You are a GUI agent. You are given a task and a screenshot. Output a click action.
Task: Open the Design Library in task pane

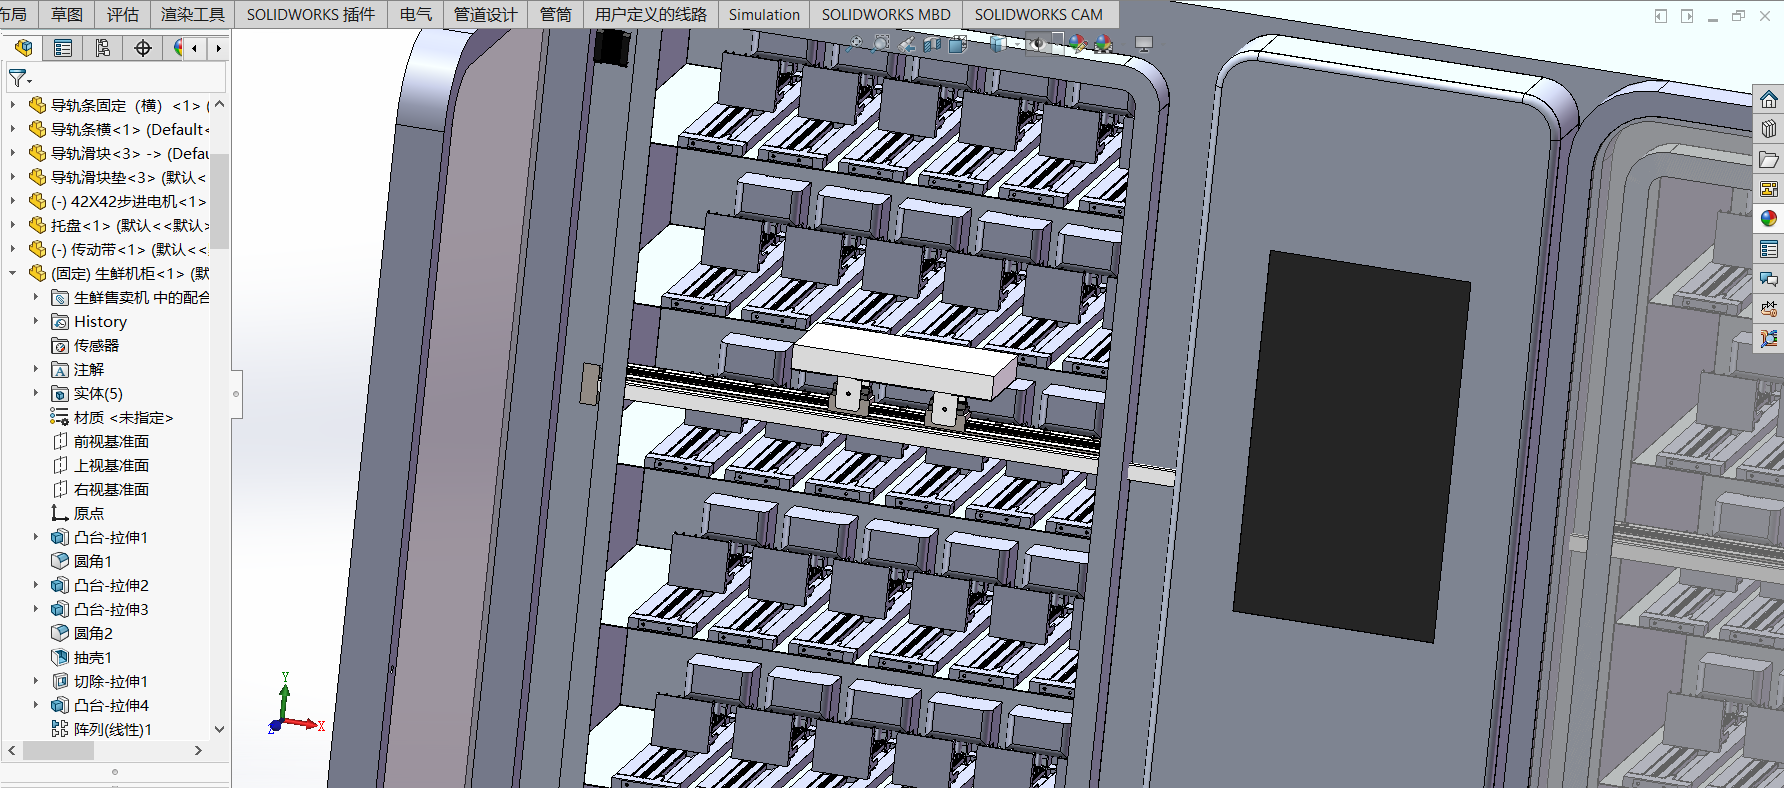pyautogui.click(x=1768, y=129)
